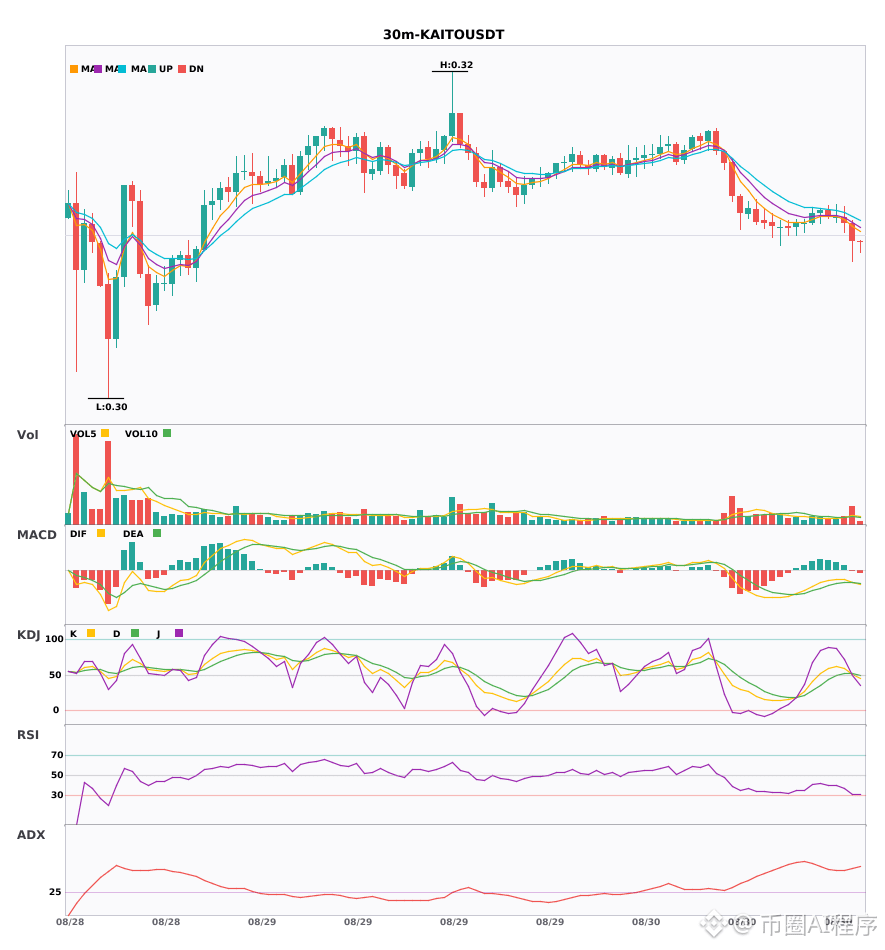Image resolution: width=885 pixels, height=950 pixels.
Task: Toggle the green DEA legend swatch
Action: [157, 533]
